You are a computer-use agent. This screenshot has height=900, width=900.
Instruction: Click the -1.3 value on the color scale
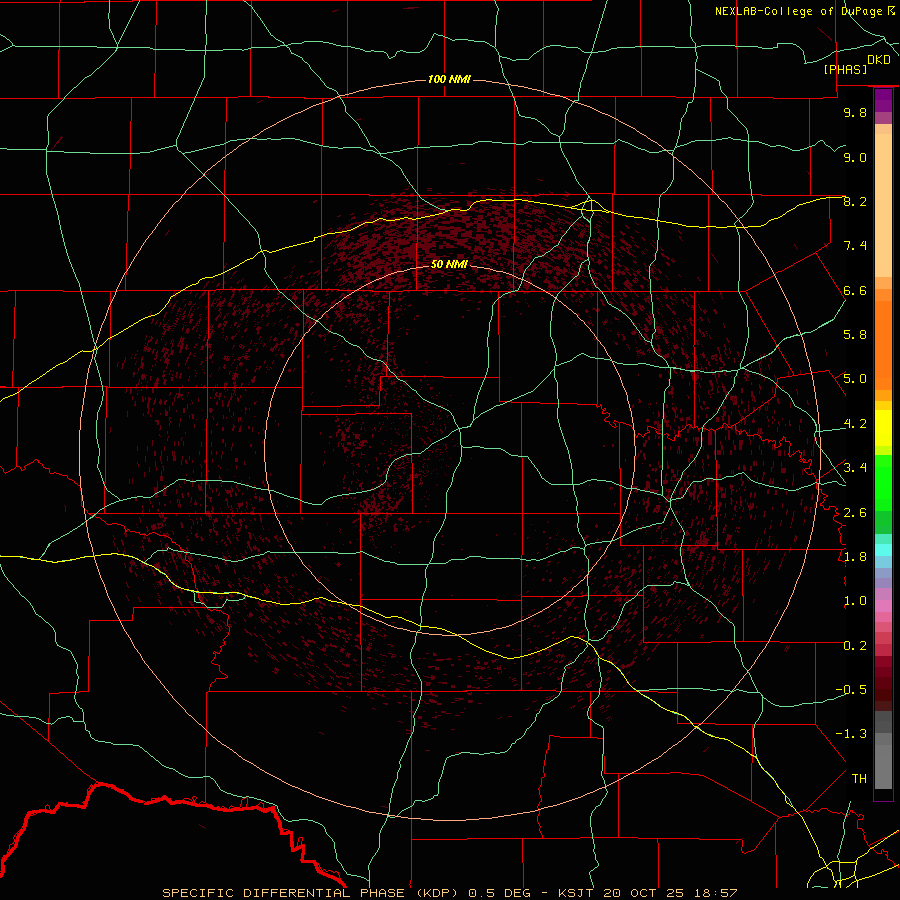(x=851, y=734)
